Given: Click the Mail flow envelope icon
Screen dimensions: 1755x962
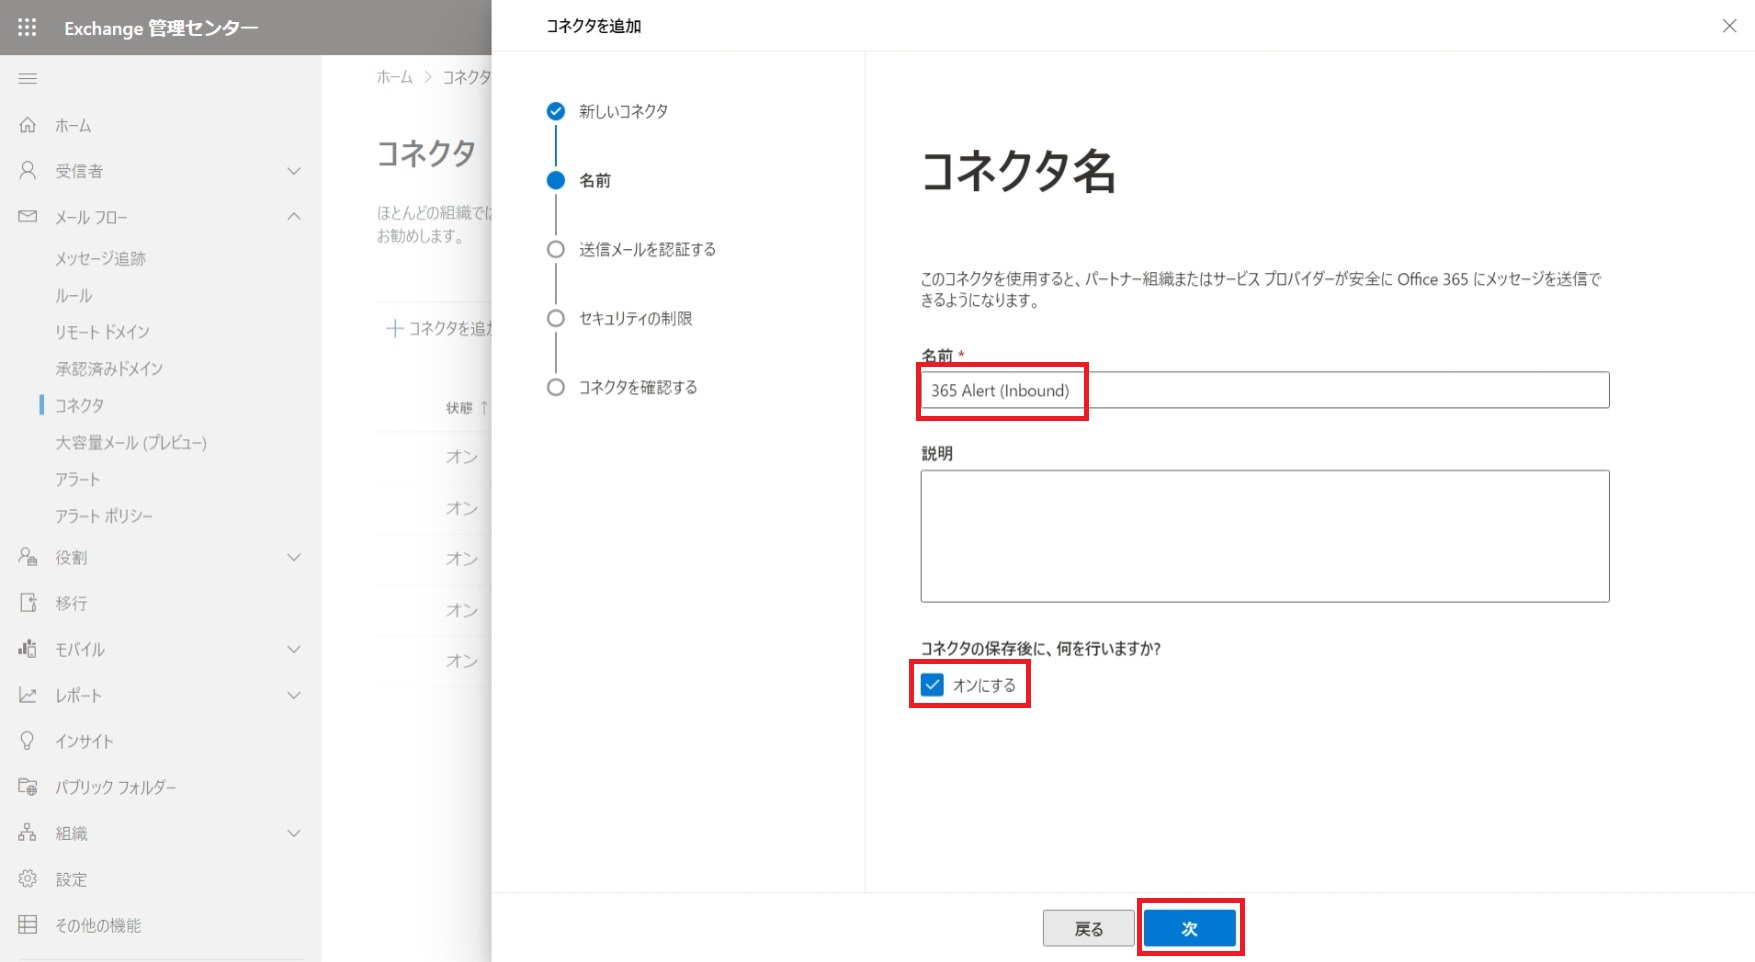Looking at the screenshot, I should click(x=28, y=217).
